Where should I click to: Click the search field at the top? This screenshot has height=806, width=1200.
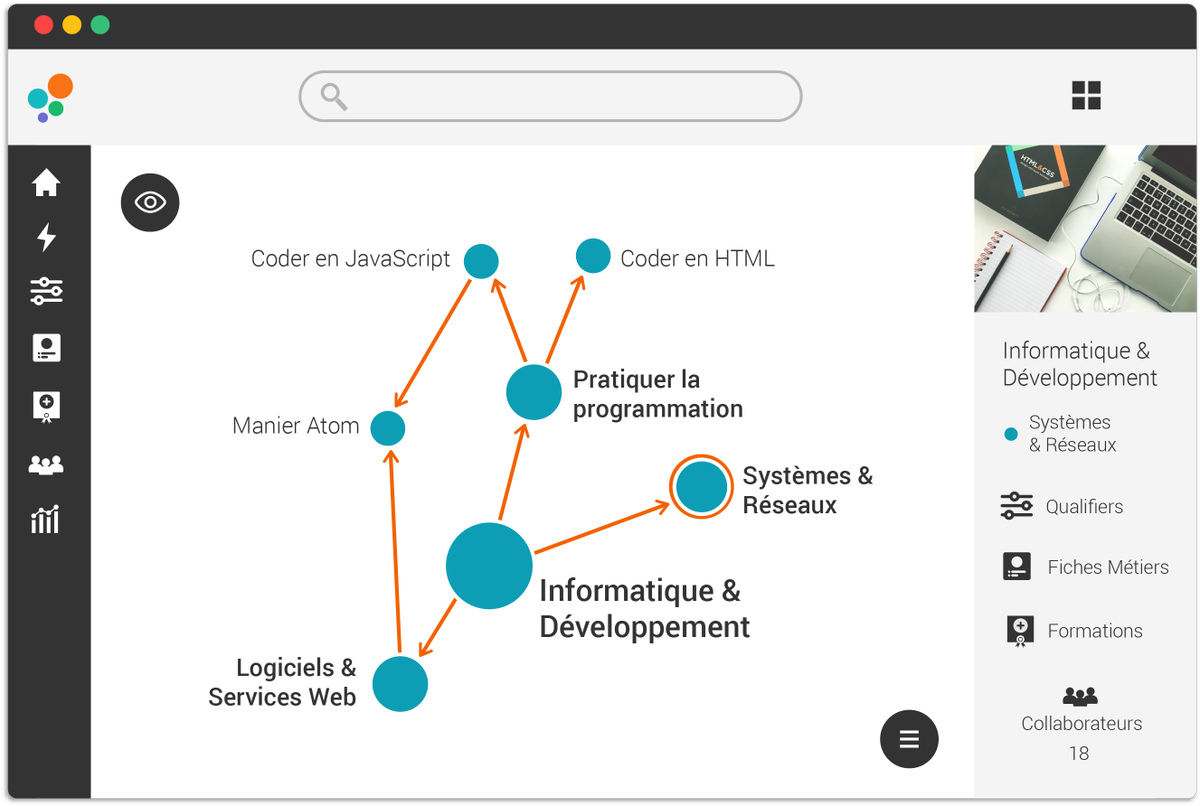coord(550,96)
